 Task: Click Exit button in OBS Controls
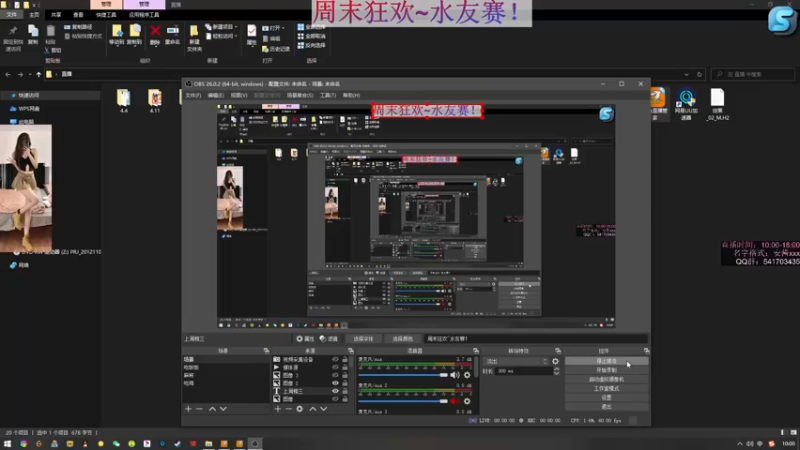pos(606,407)
